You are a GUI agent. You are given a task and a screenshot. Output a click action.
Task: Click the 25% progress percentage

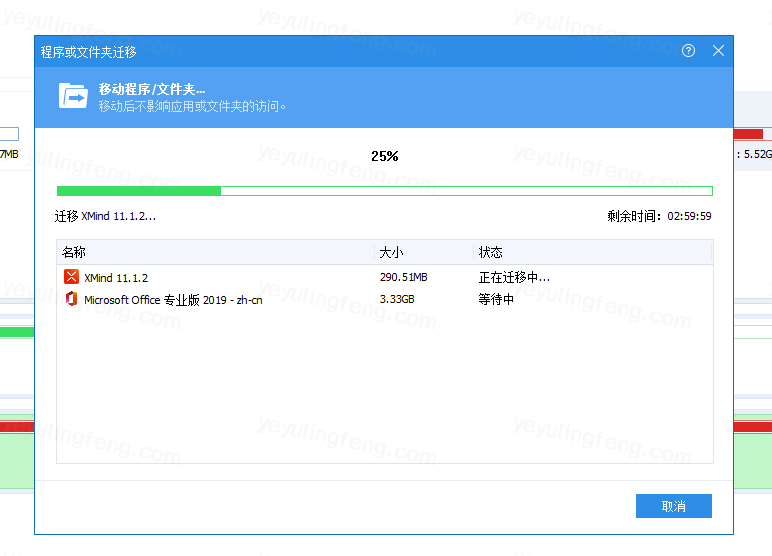385,156
